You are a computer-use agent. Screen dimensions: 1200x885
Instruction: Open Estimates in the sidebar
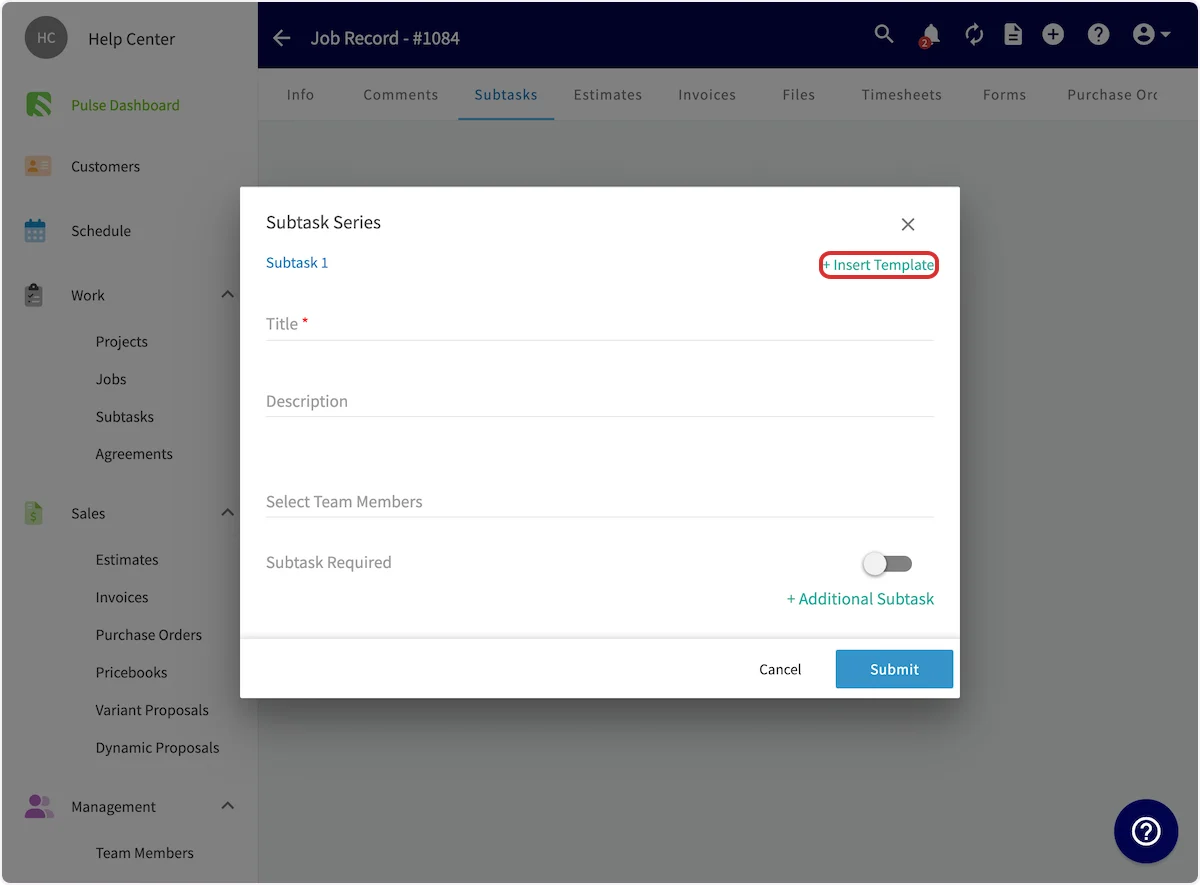tap(127, 560)
